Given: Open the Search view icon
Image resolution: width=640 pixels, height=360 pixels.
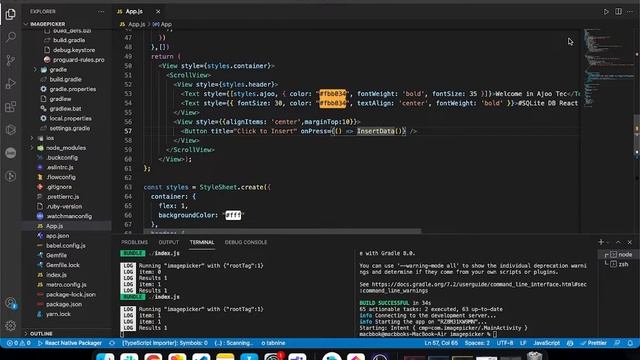Looking at the screenshot, I should pos(11,37).
